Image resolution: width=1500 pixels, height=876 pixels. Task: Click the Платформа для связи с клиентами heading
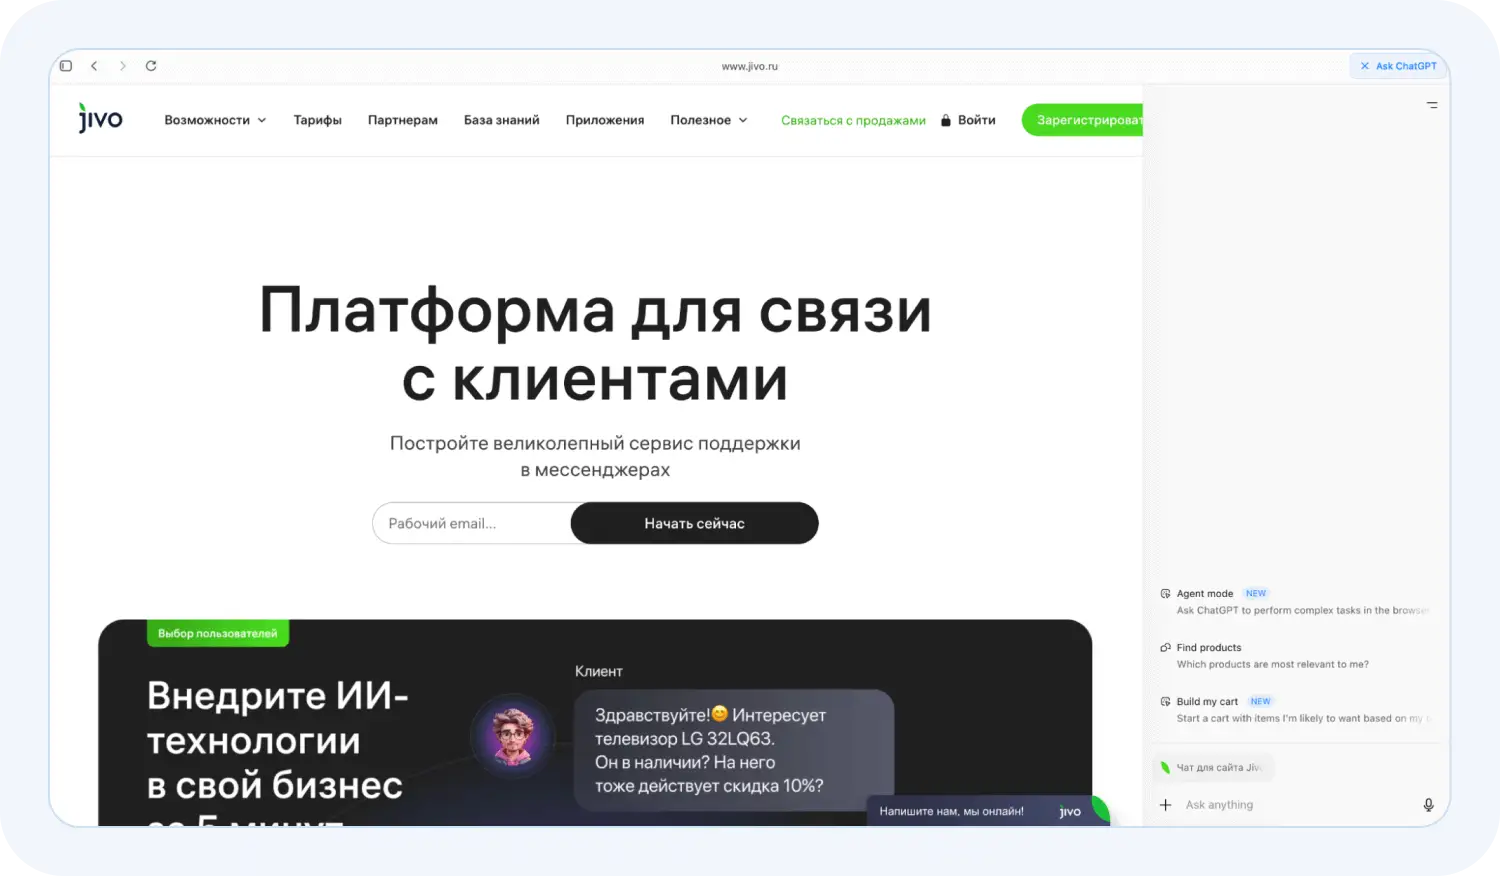click(595, 344)
